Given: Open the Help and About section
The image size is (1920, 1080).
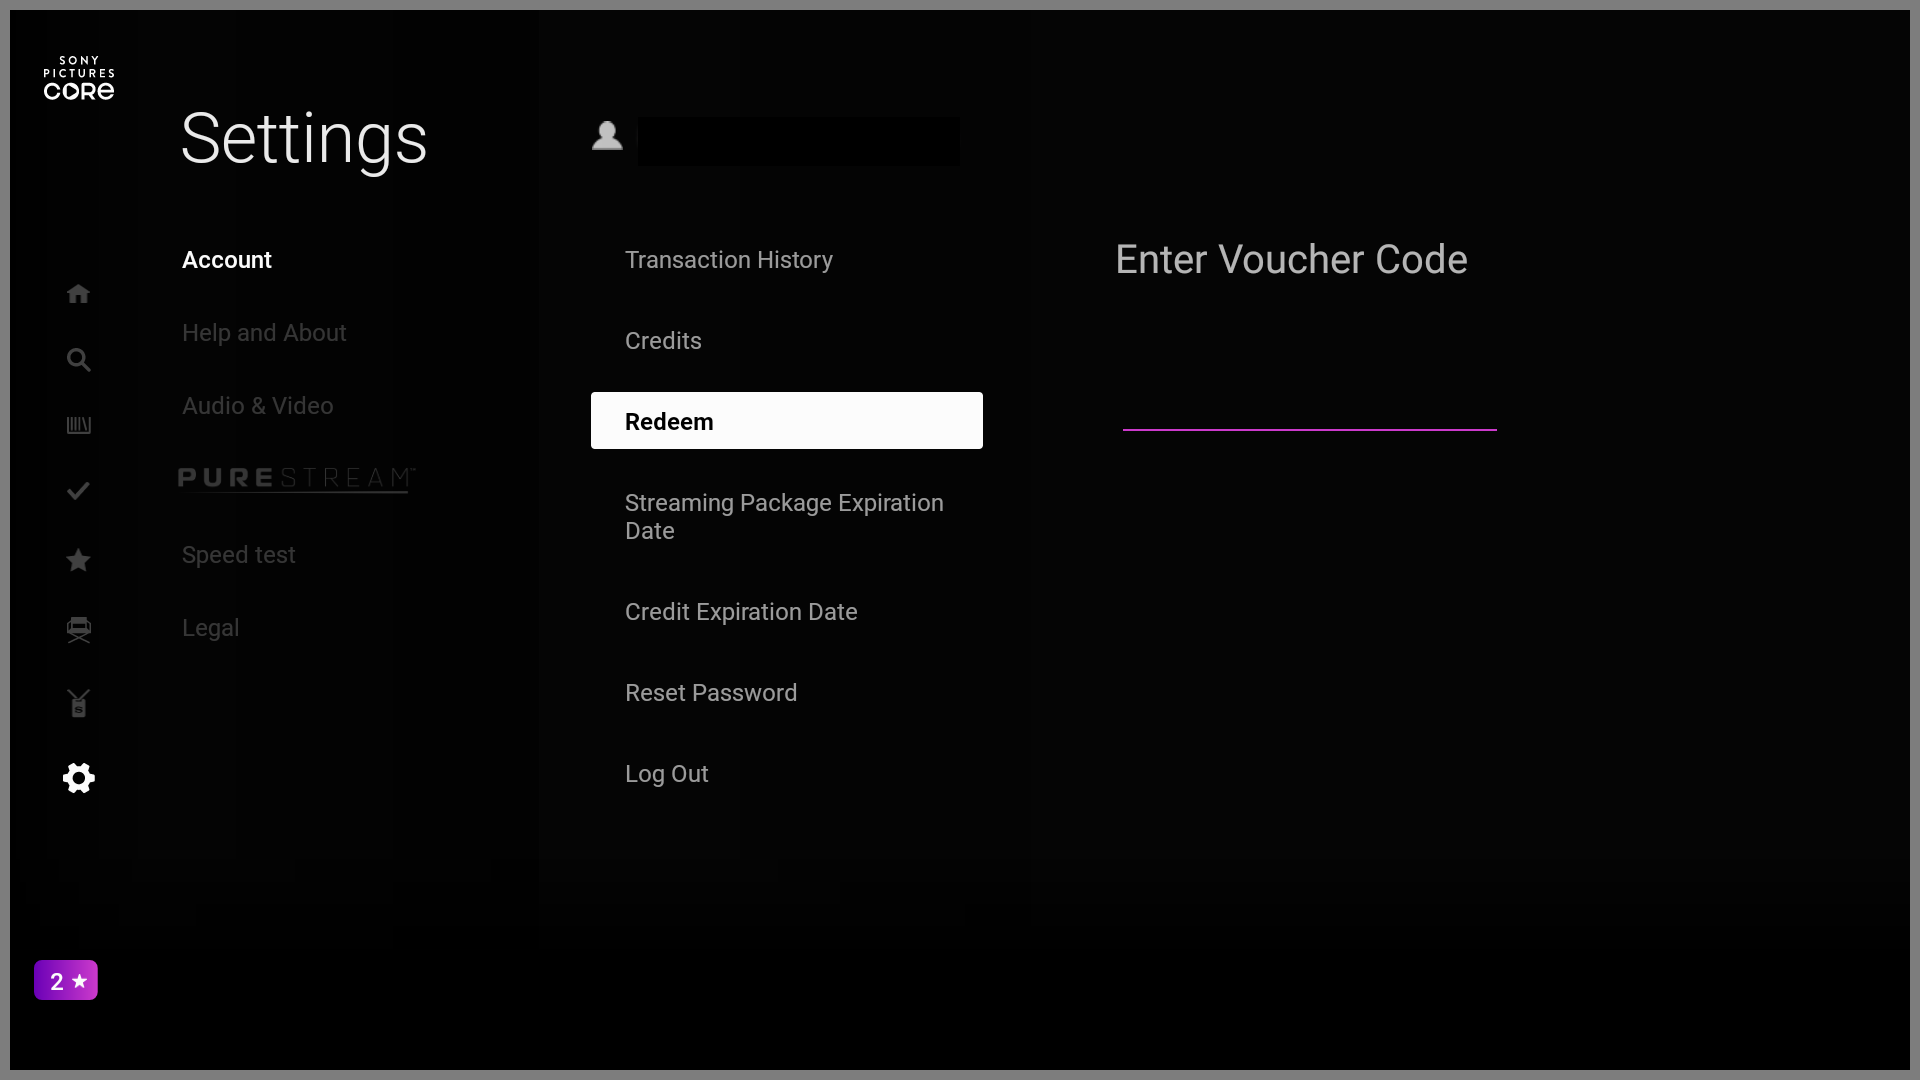Looking at the screenshot, I should pos(264,333).
